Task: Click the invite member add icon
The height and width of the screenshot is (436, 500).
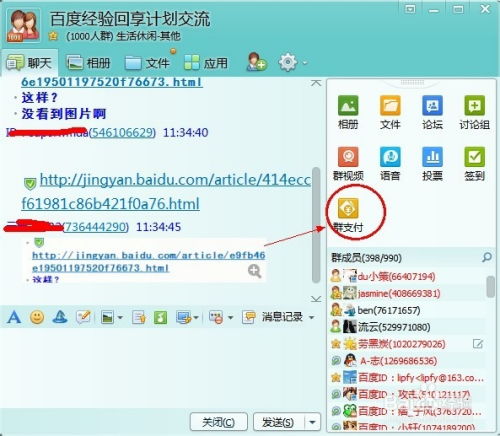Action: (x=256, y=62)
